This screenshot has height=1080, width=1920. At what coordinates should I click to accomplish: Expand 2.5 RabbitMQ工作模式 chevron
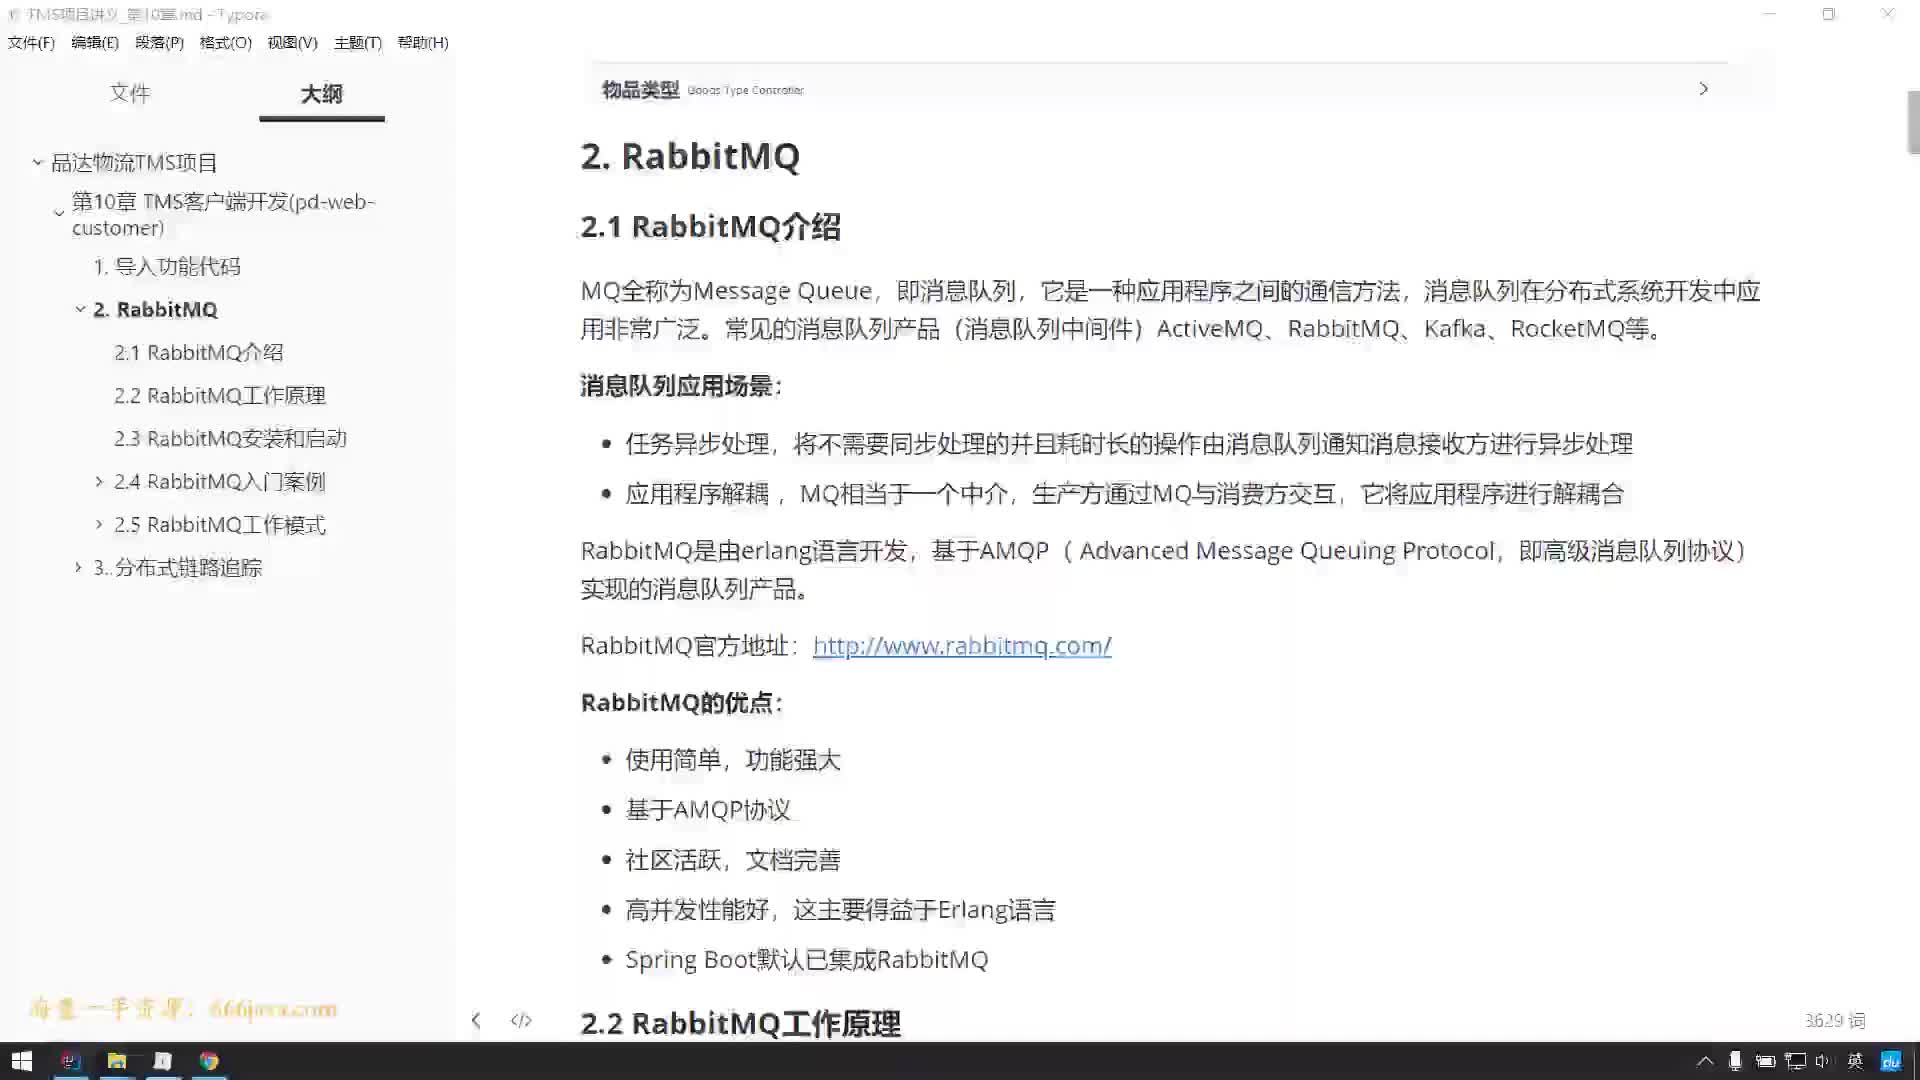[99, 524]
